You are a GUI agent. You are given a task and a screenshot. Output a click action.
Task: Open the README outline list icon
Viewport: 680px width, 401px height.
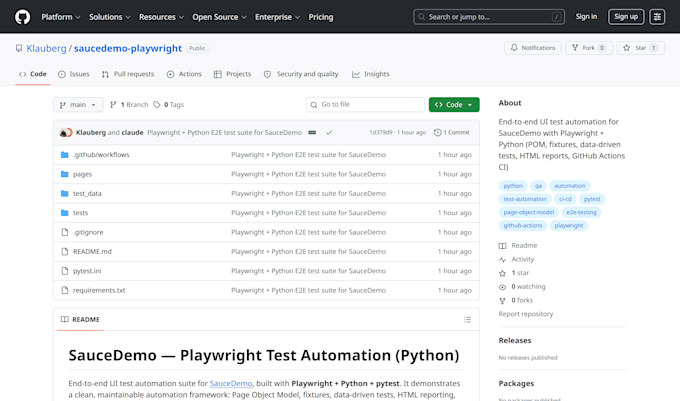467,319
